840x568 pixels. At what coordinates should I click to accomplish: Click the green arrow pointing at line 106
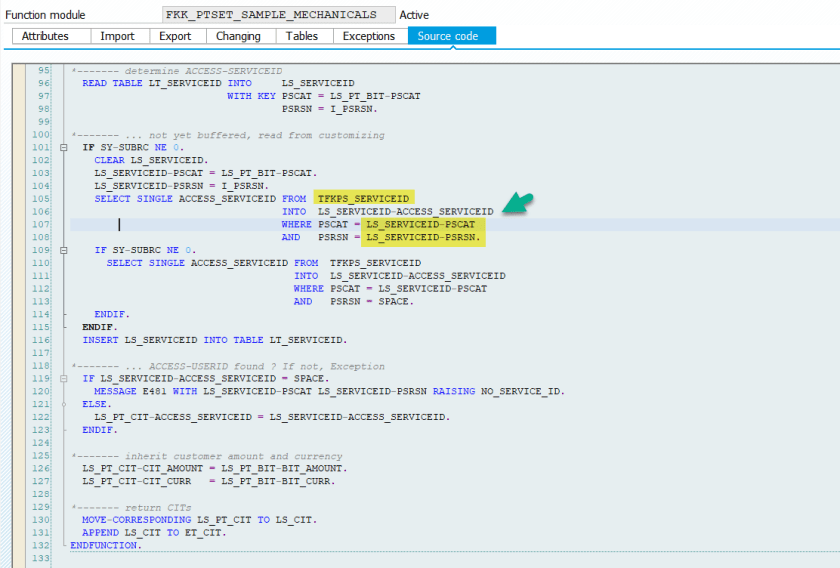pos(517,203)
